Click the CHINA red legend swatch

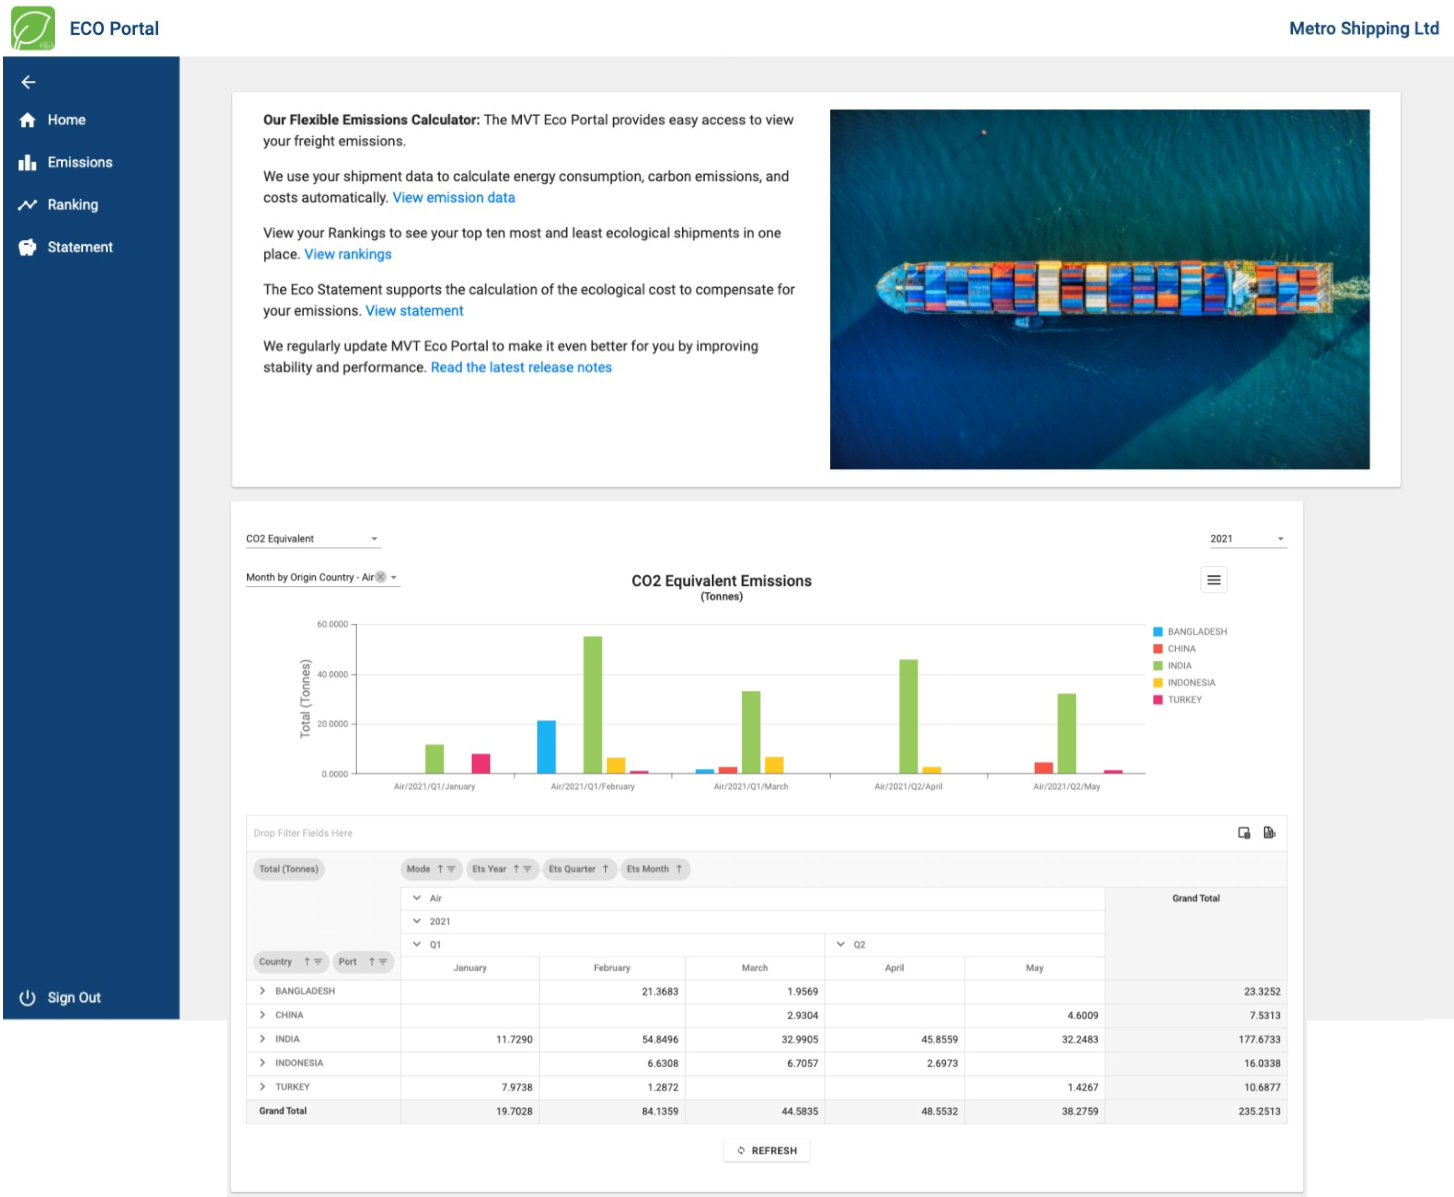[x=1158, y=649]
